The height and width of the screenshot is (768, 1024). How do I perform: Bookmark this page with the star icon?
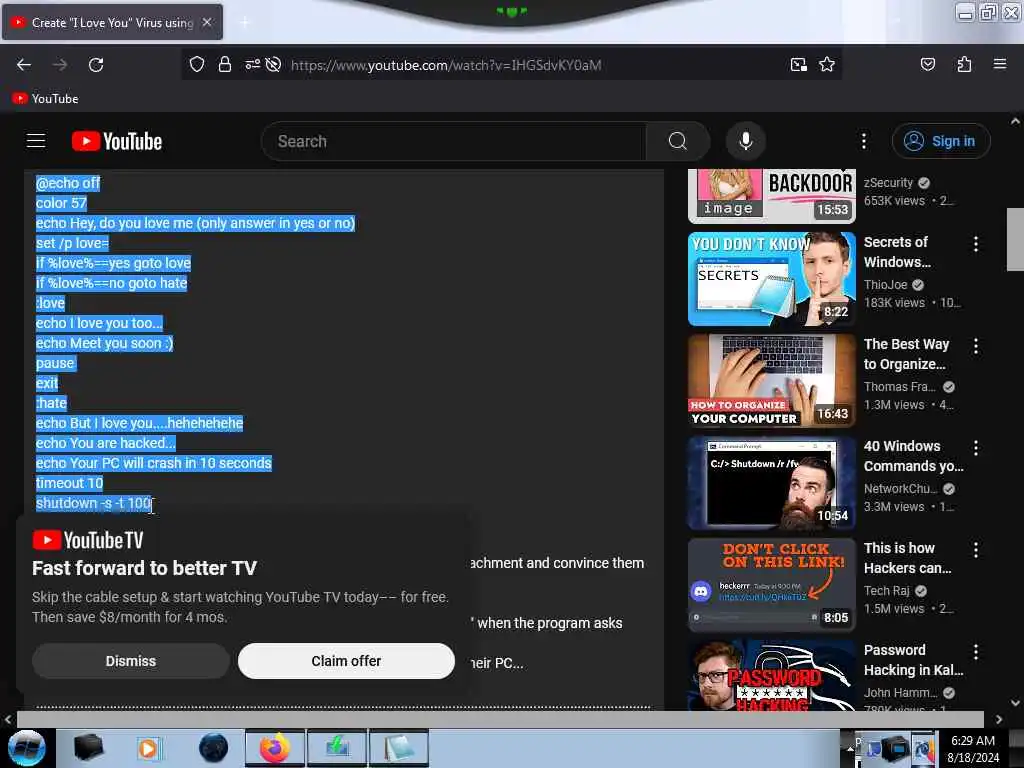click(827, 65)
